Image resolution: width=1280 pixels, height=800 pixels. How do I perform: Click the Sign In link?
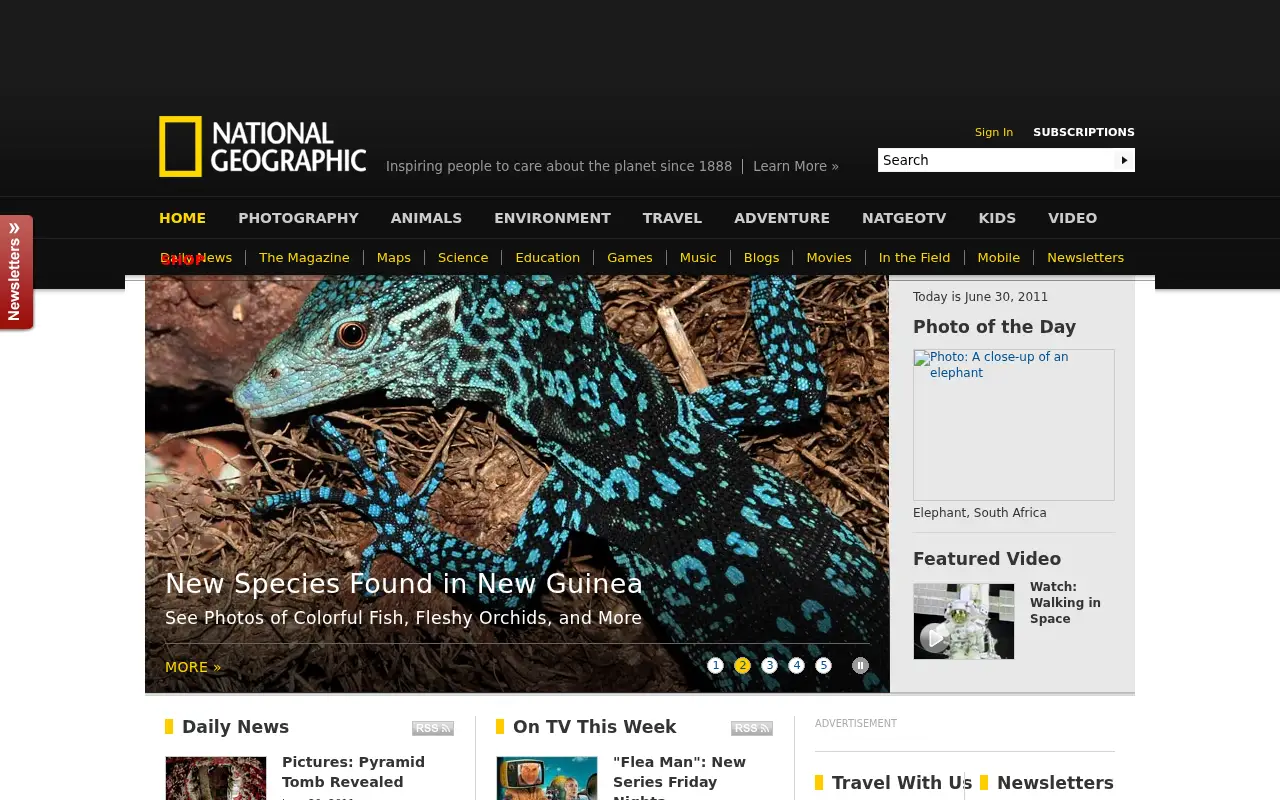point(994,132)
